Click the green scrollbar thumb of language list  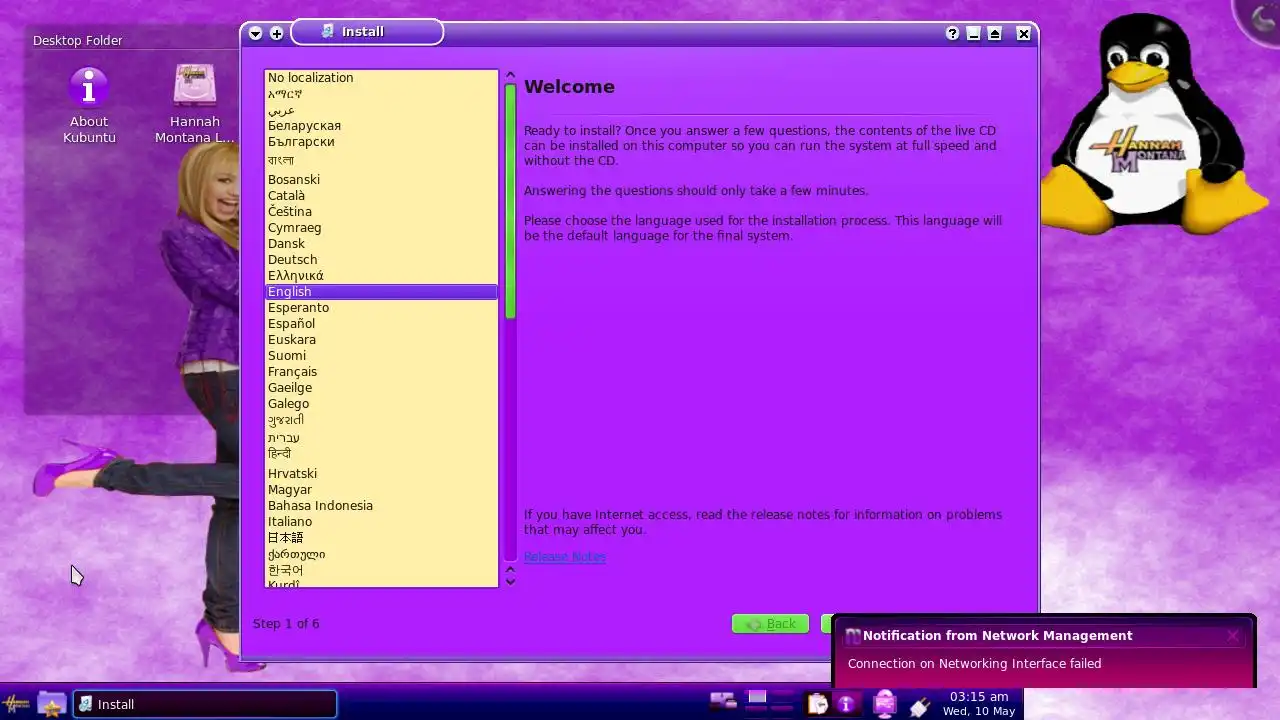tap(510, 201)
